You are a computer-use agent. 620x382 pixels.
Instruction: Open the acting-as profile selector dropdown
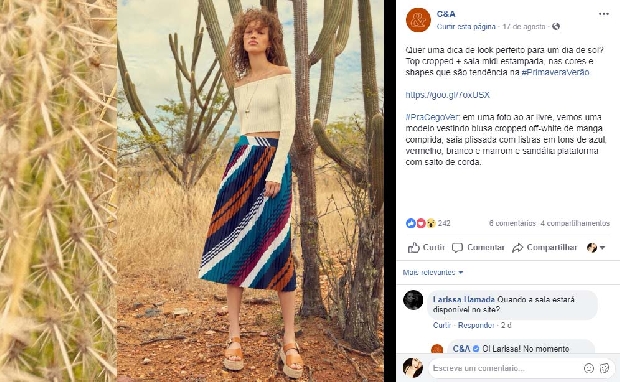(596, 248)
